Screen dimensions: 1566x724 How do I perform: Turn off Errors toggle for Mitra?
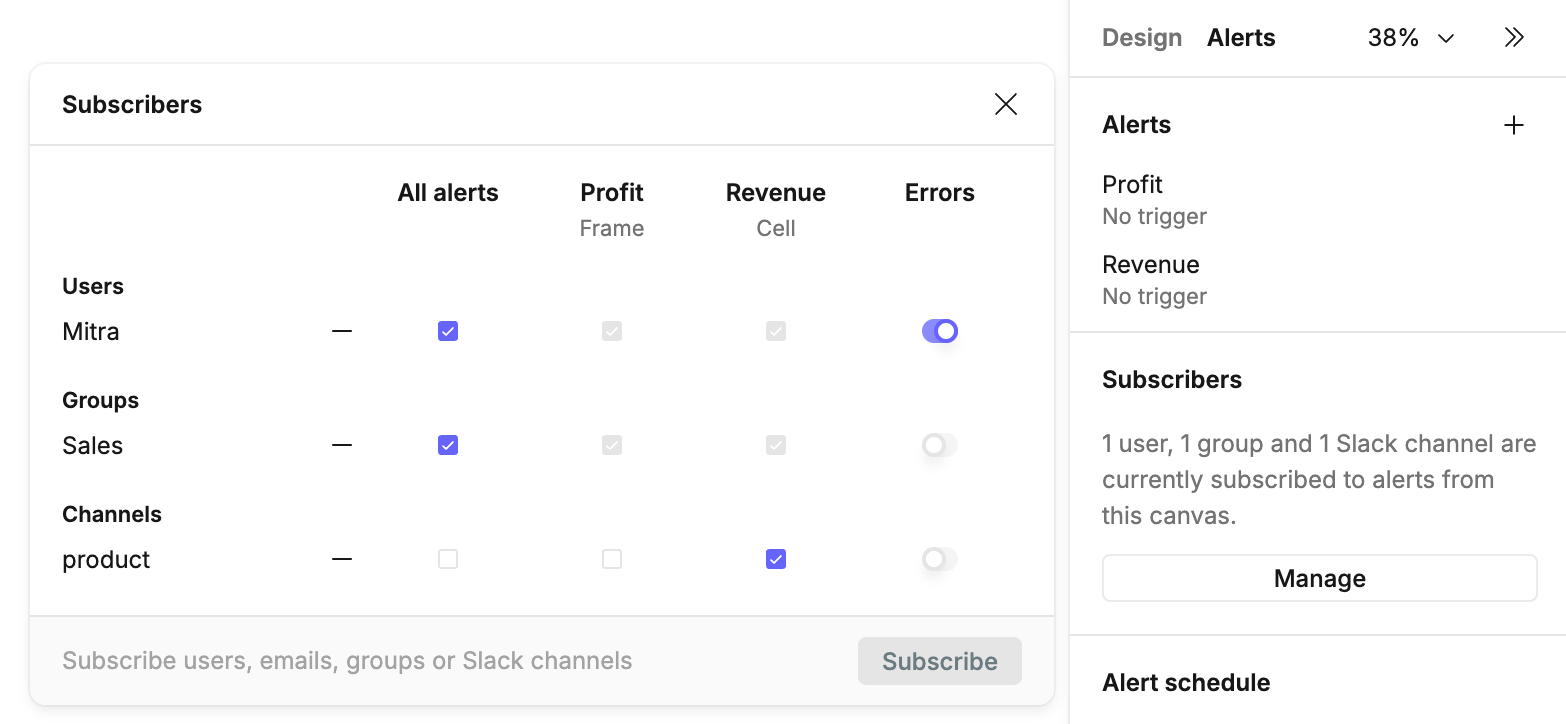tap(940, 331)
